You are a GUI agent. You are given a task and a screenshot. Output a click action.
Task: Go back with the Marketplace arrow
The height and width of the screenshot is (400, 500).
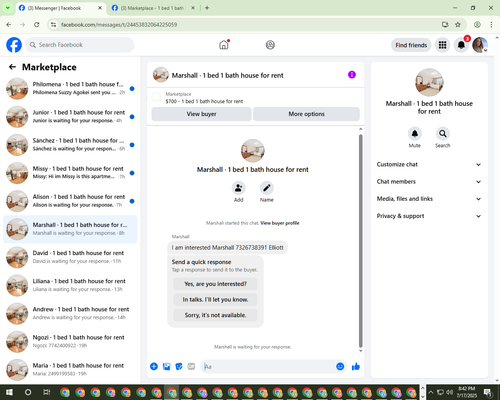click(x=12, y=67)
